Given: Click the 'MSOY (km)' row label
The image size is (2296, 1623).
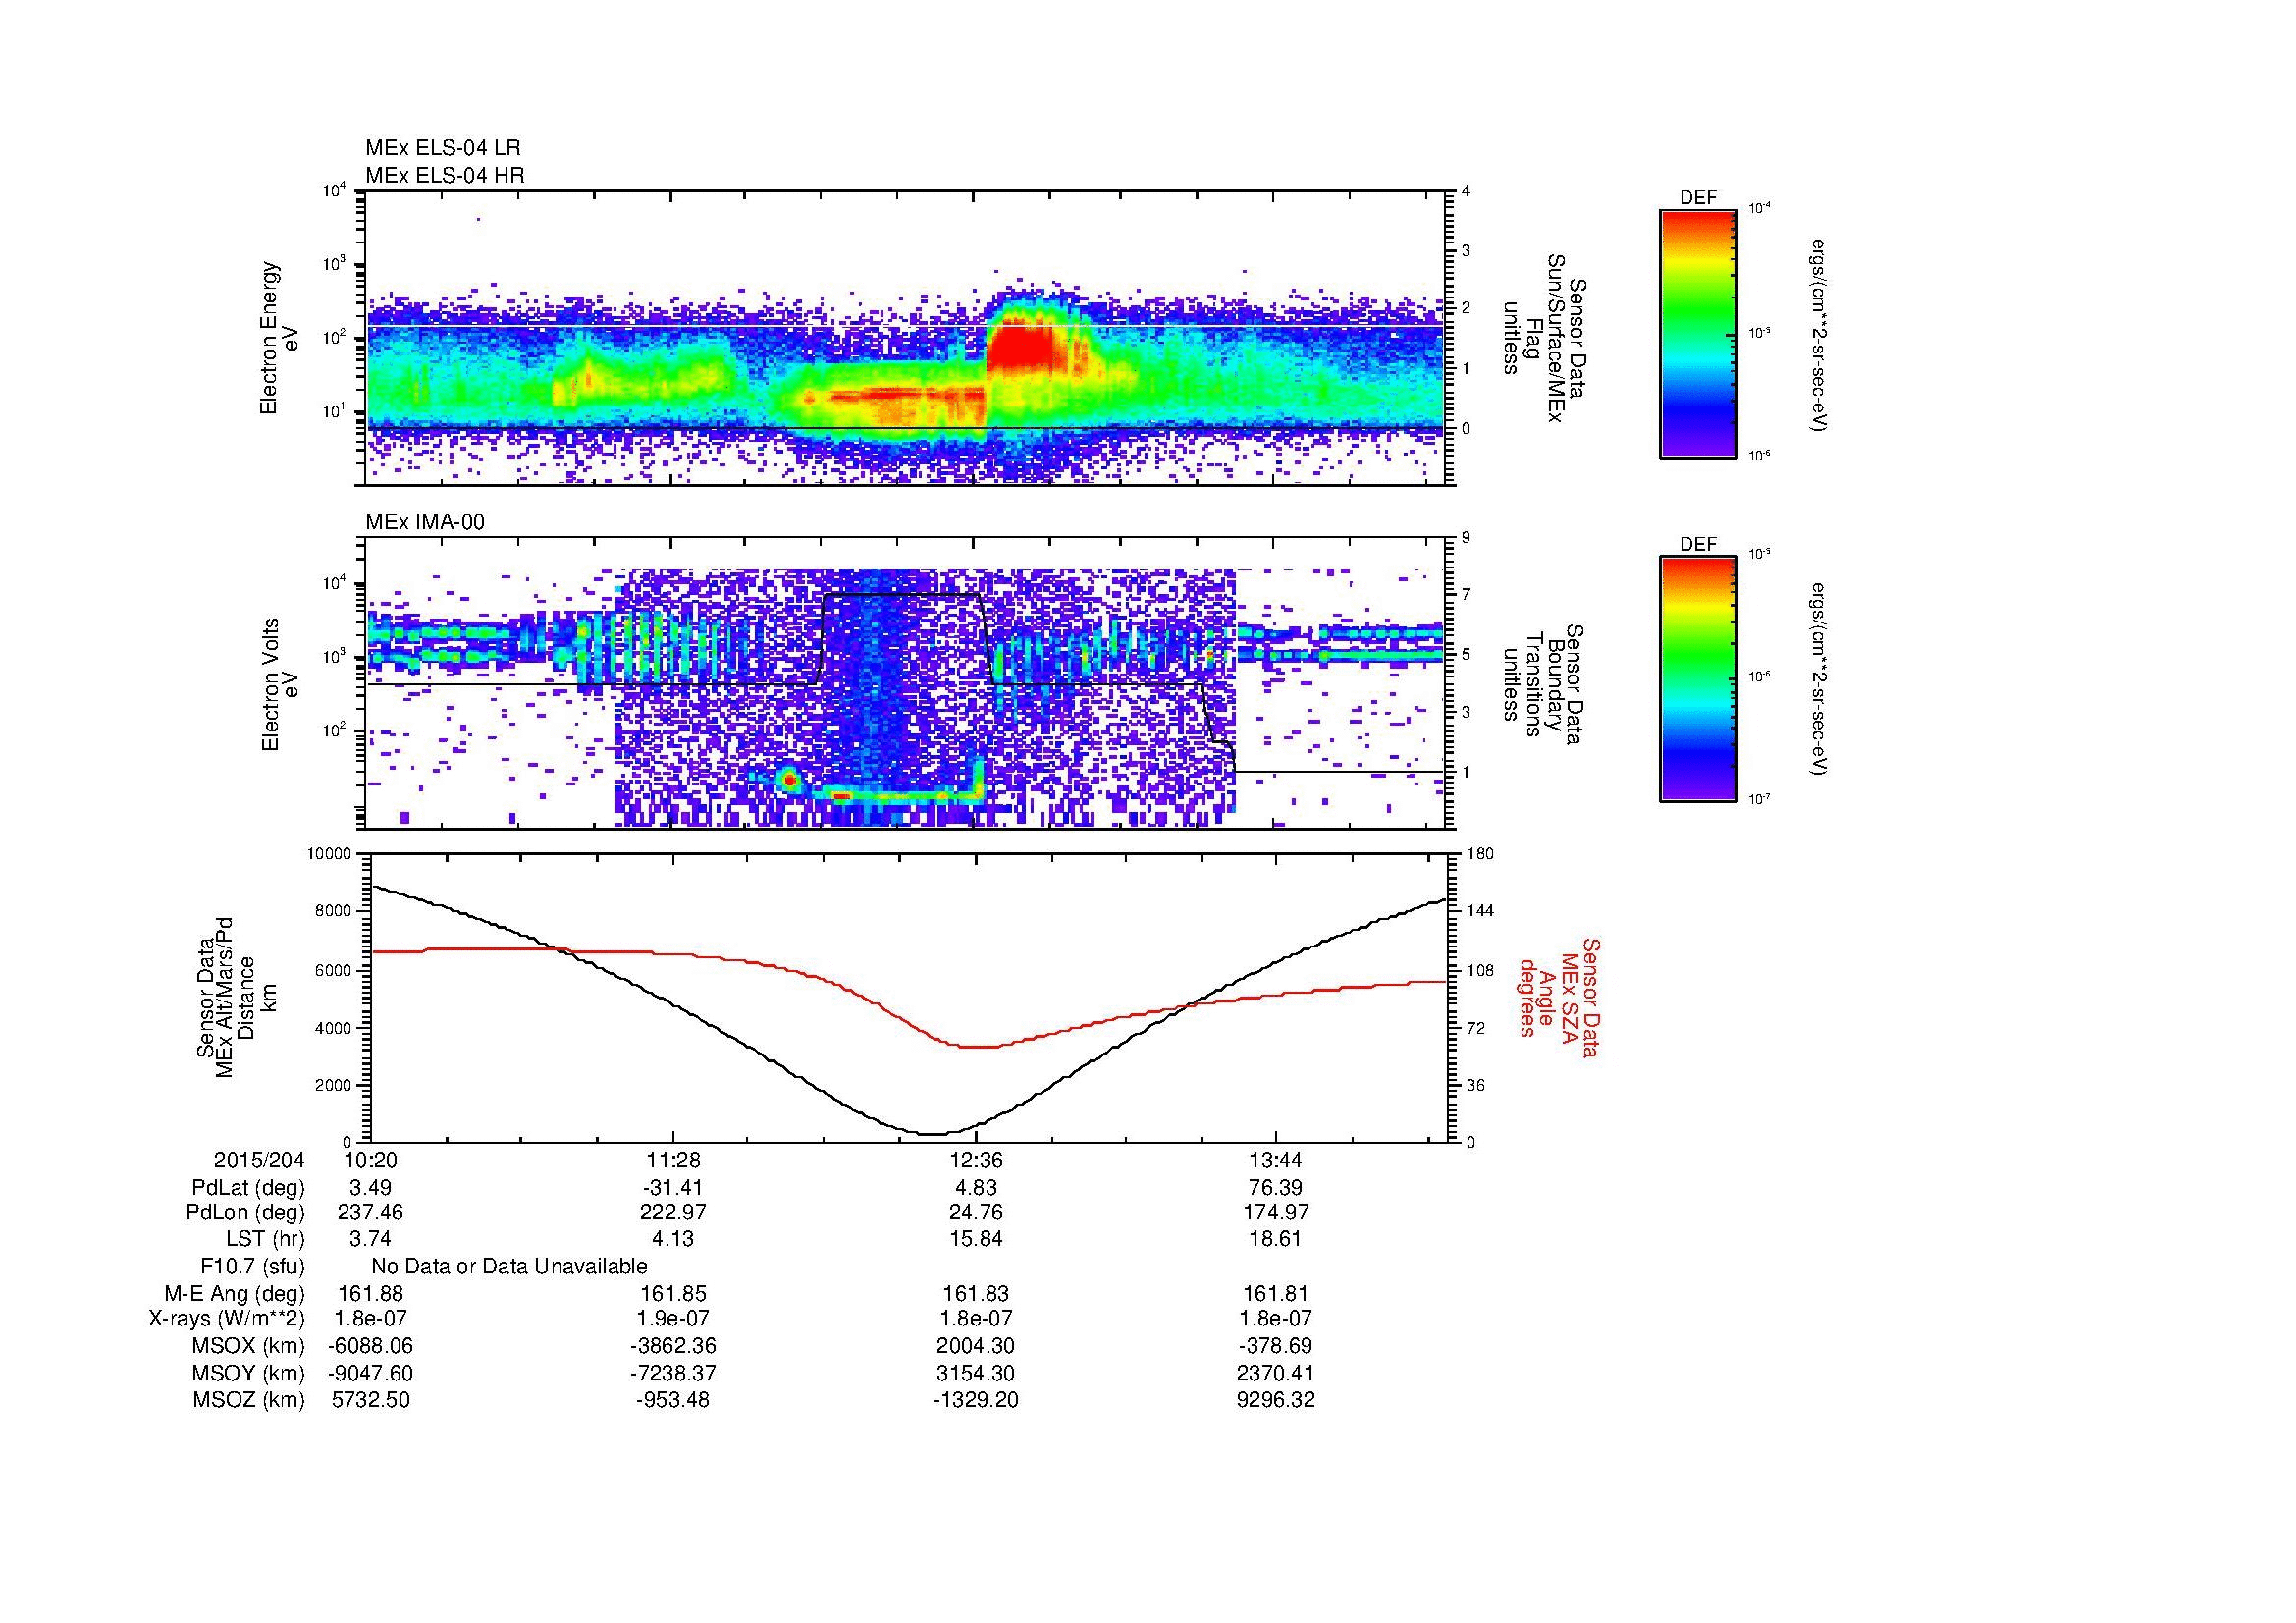Looking at the screenshot, I should pyautogui.click(x=249, y=1373).
